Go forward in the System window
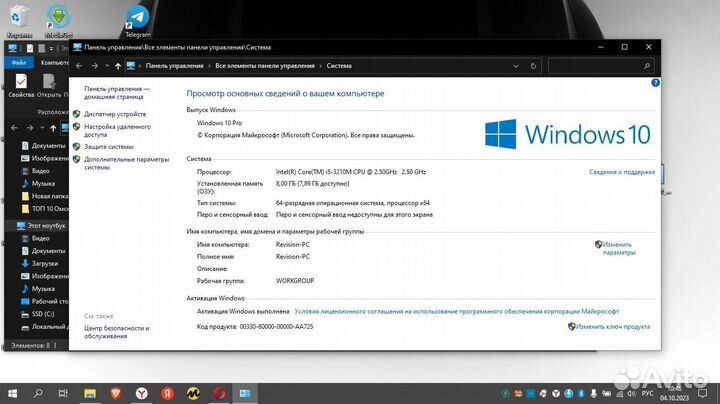This screenshot has height=404, width=720. point(95,66)
